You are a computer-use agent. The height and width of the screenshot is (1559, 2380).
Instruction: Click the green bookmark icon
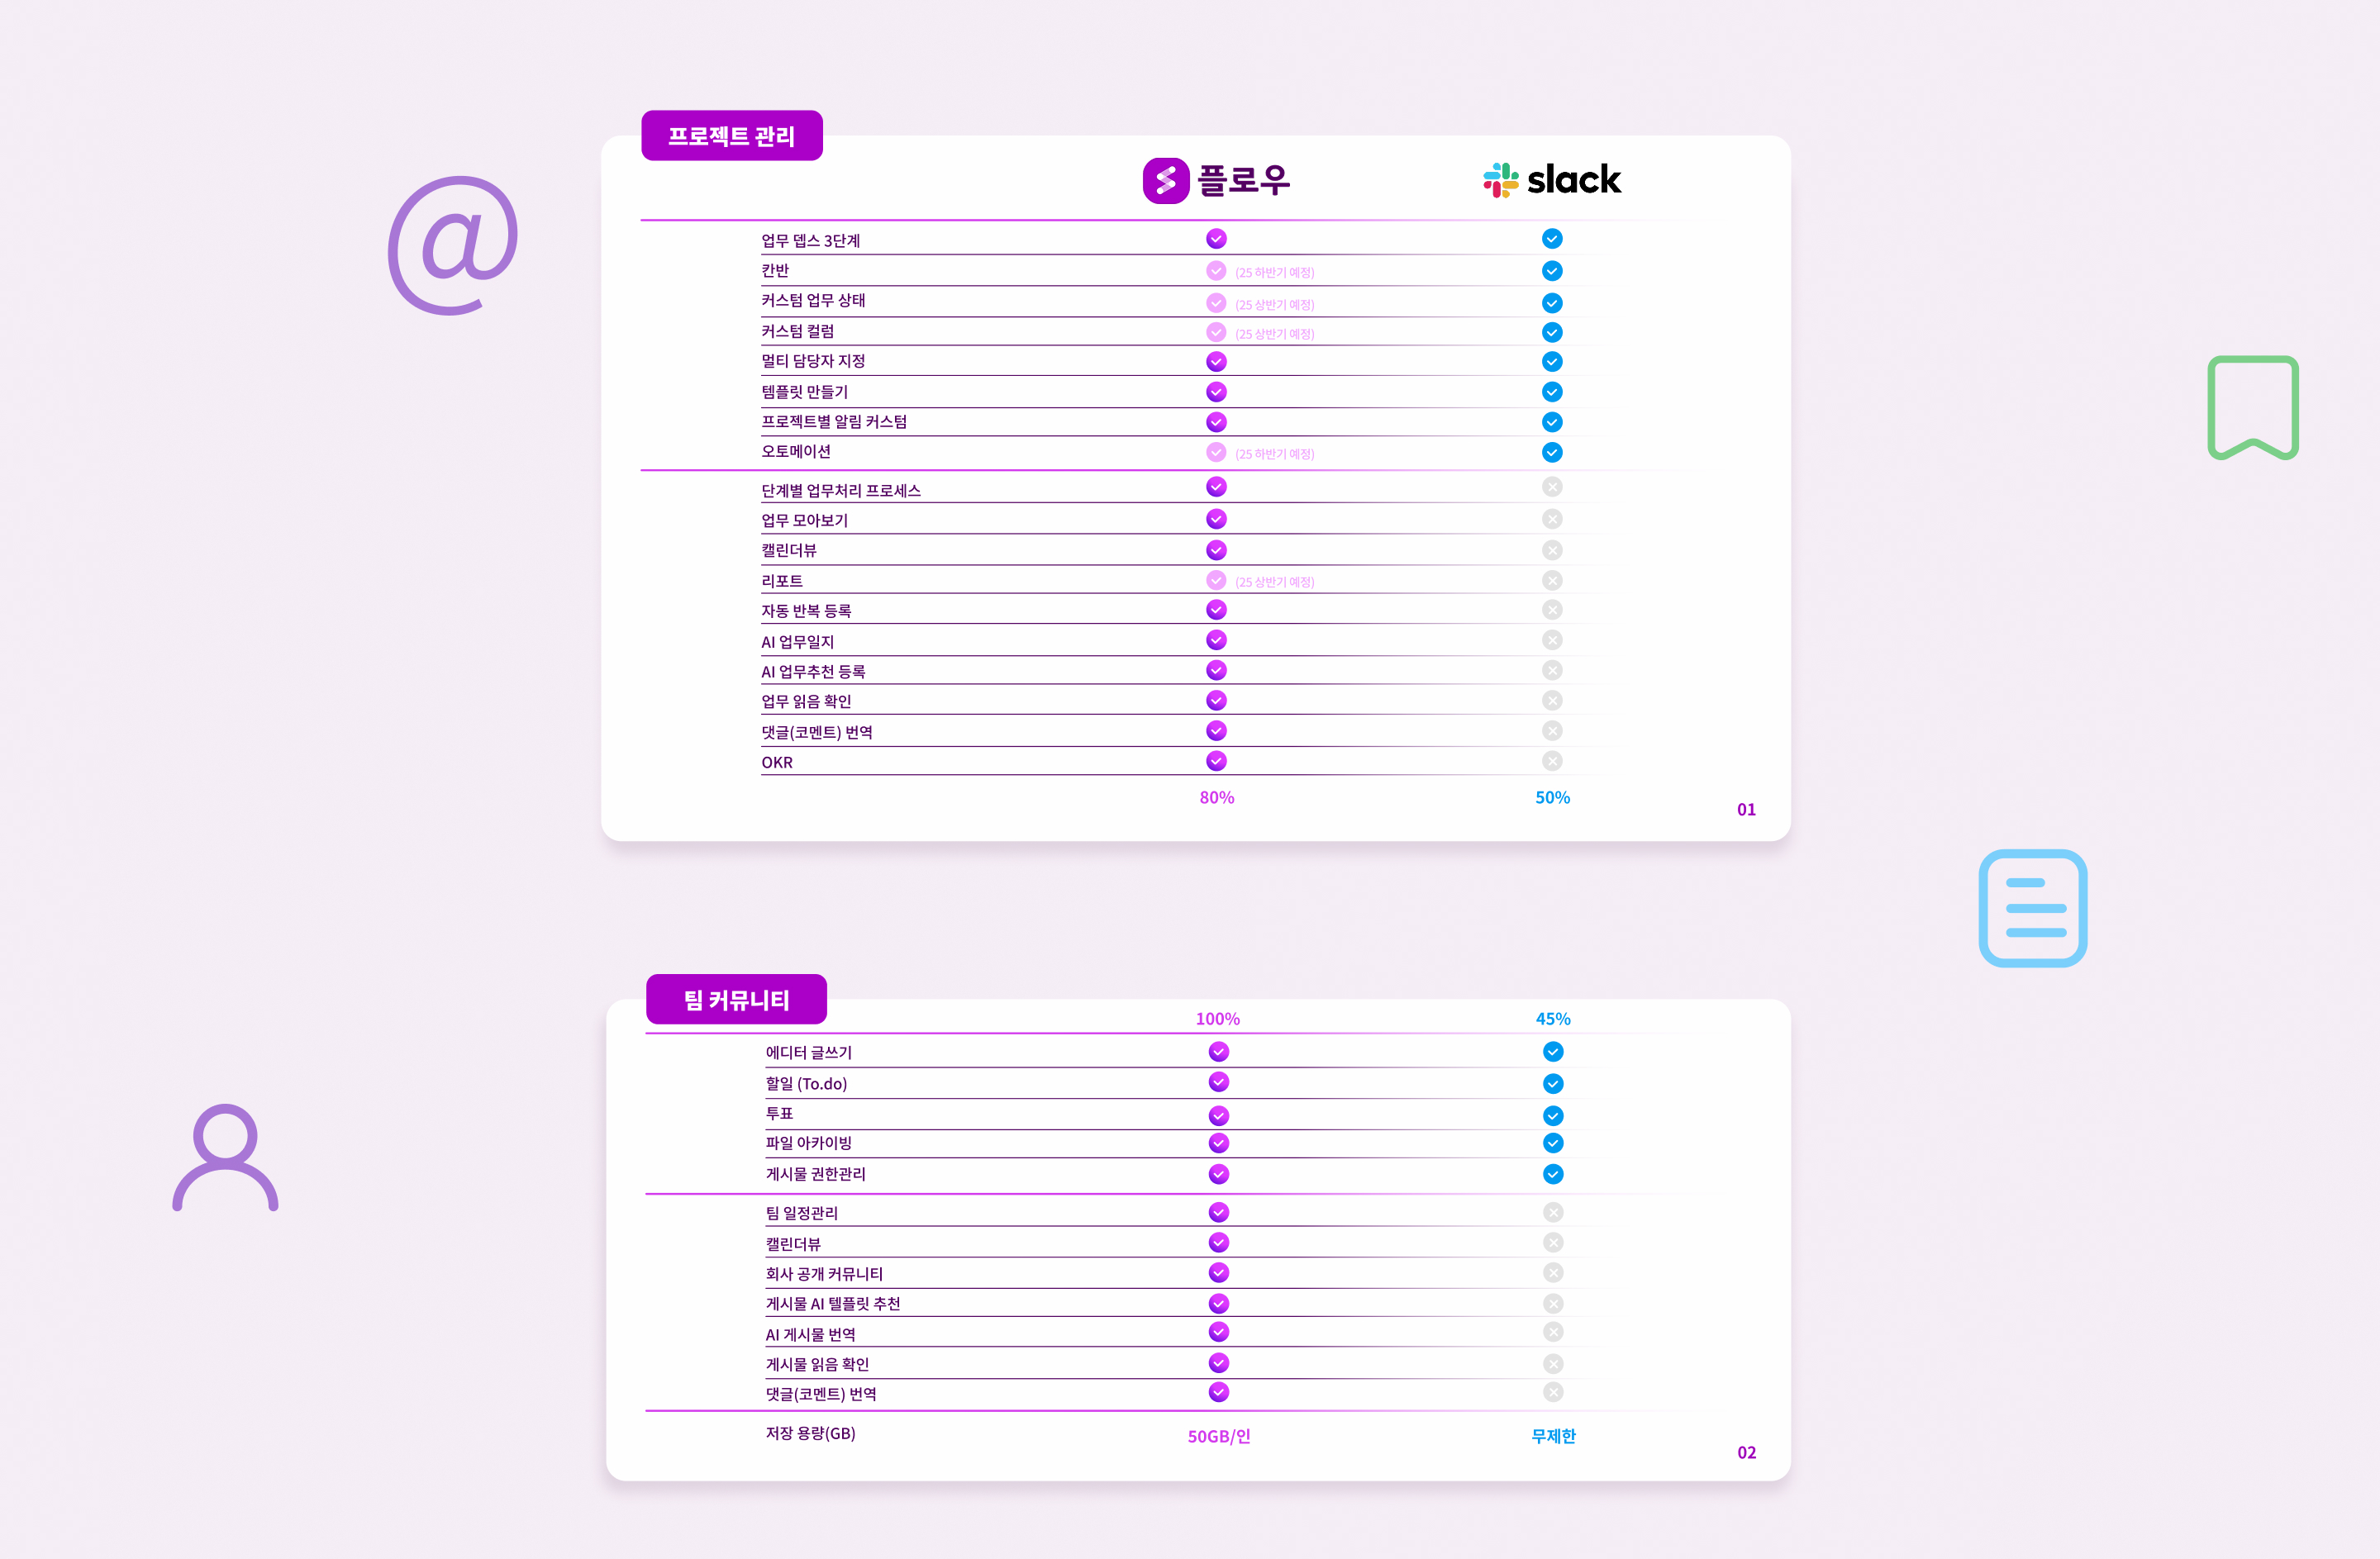click(x=2253, y=408)
